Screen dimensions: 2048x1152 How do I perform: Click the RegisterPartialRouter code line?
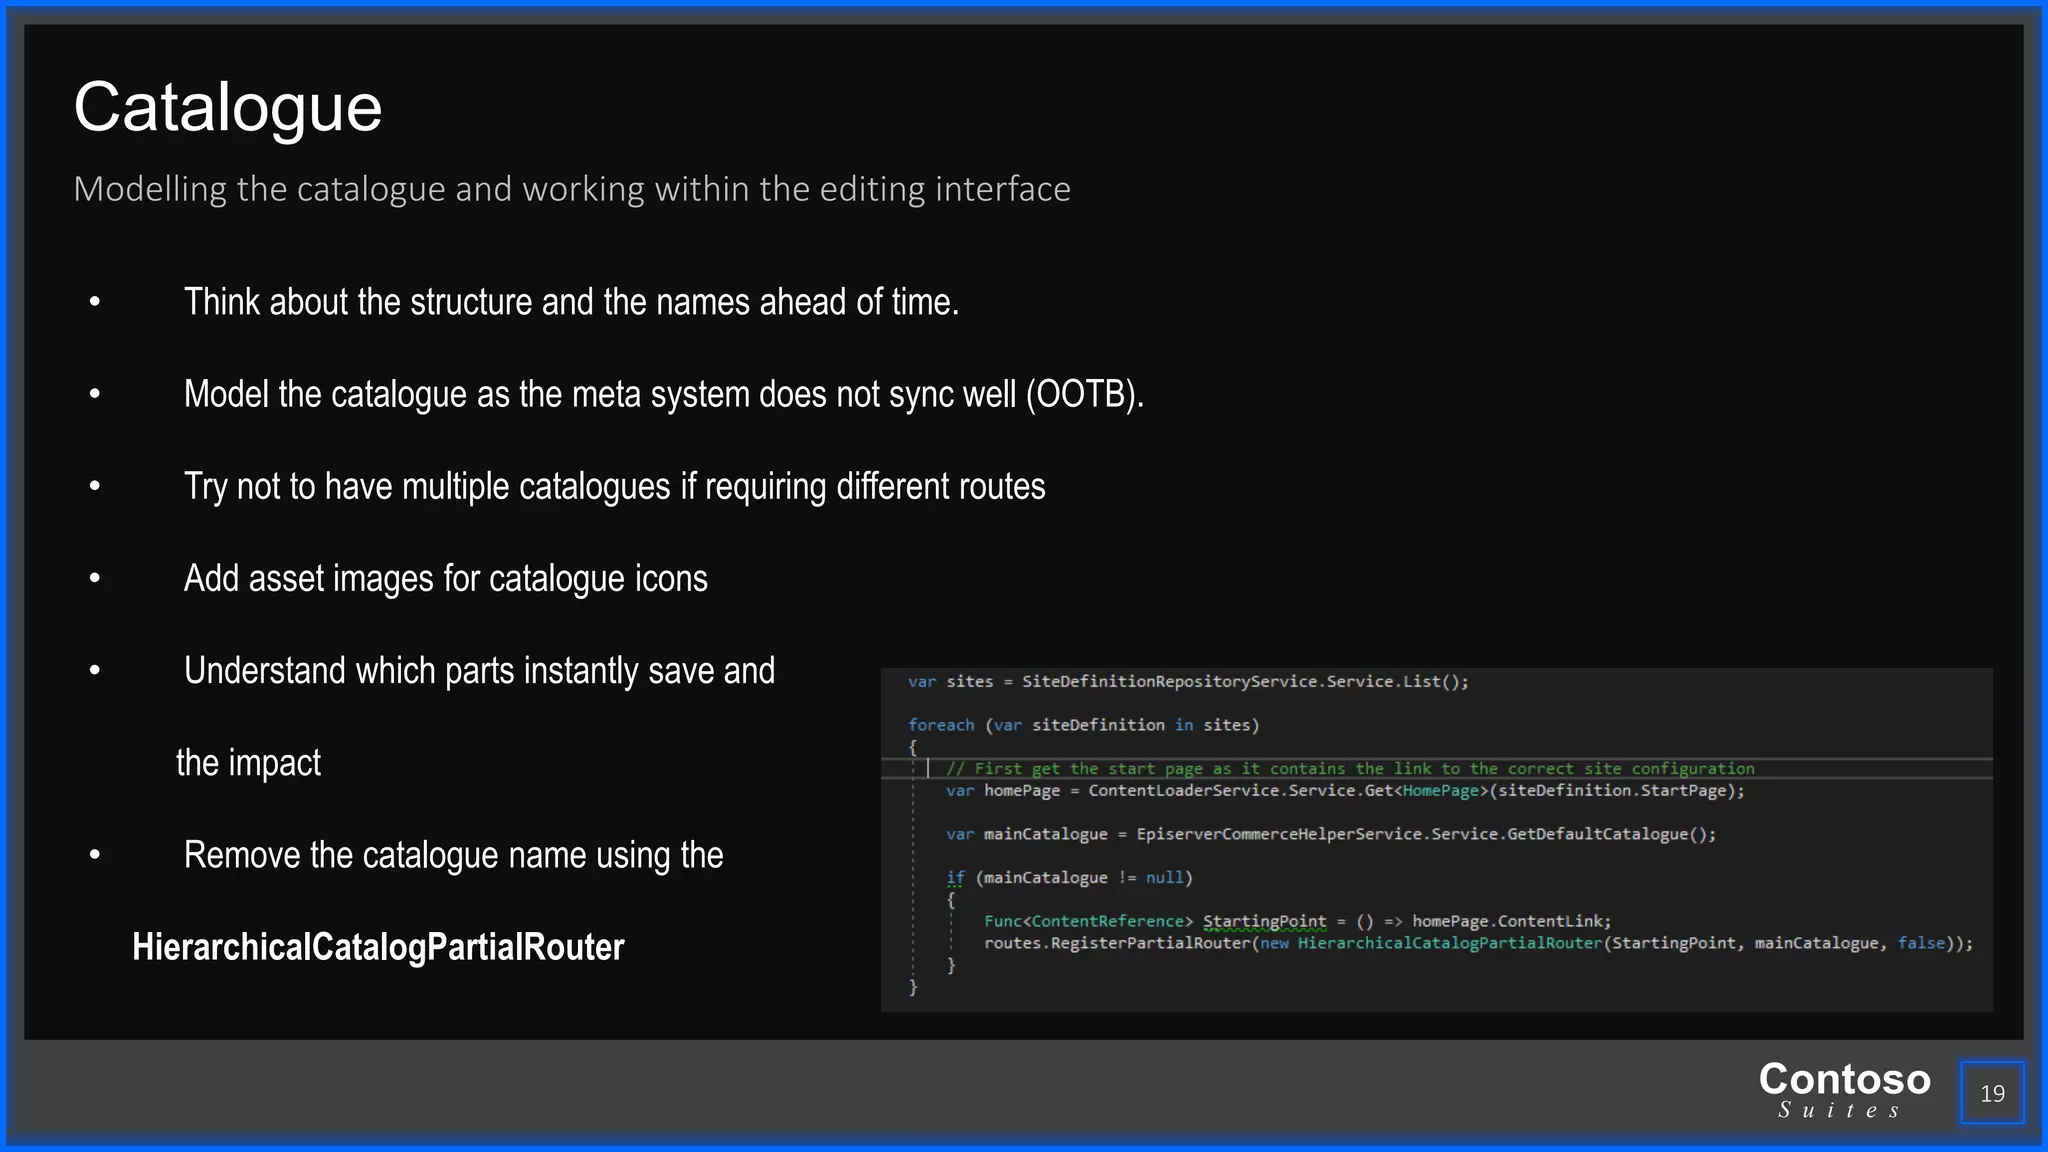click(x=1478, y=943)
